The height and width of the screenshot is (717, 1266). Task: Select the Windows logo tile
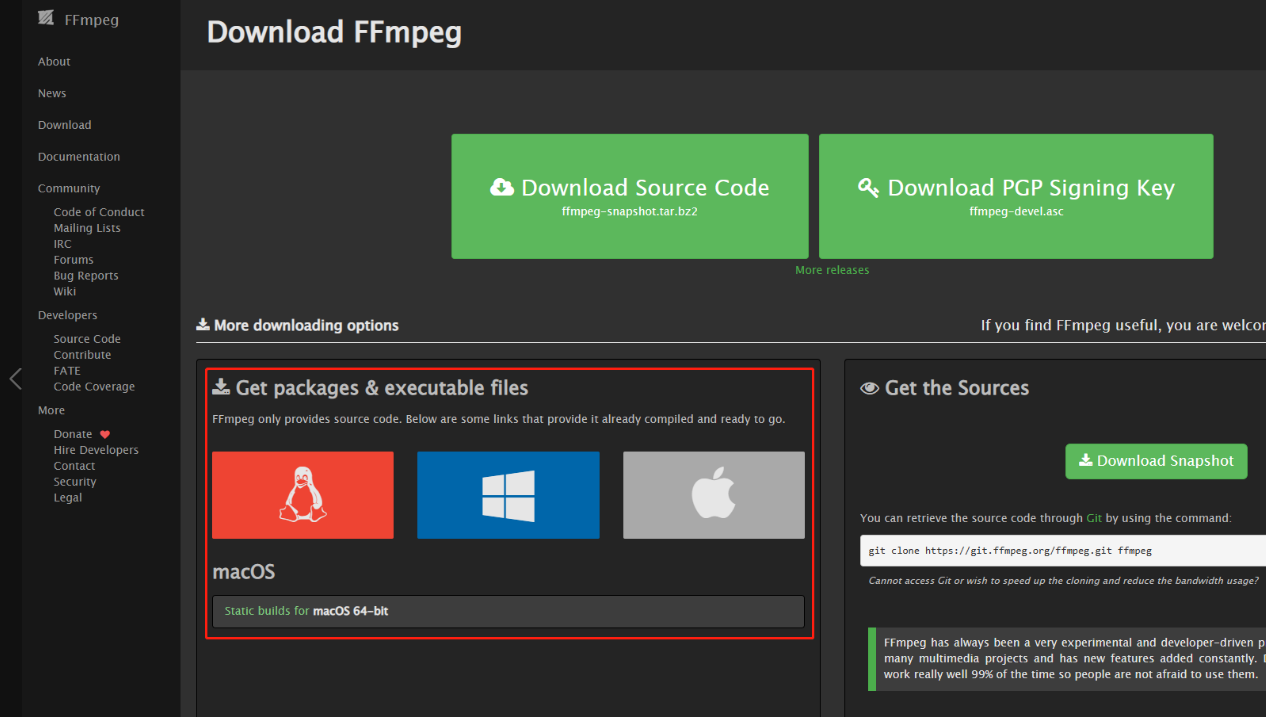click(508, 495)
